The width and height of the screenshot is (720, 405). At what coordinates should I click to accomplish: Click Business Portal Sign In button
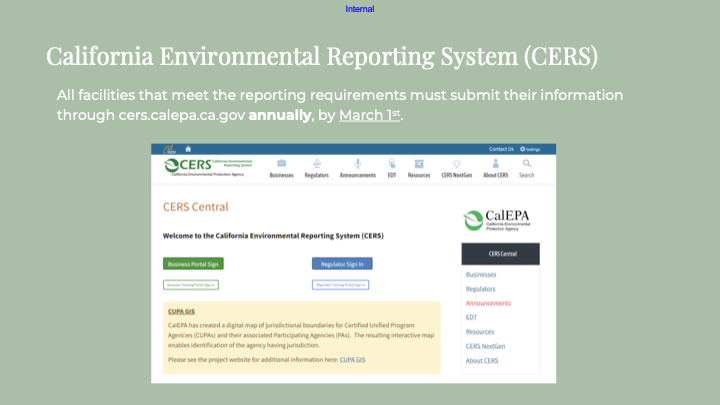coord(193,264)
